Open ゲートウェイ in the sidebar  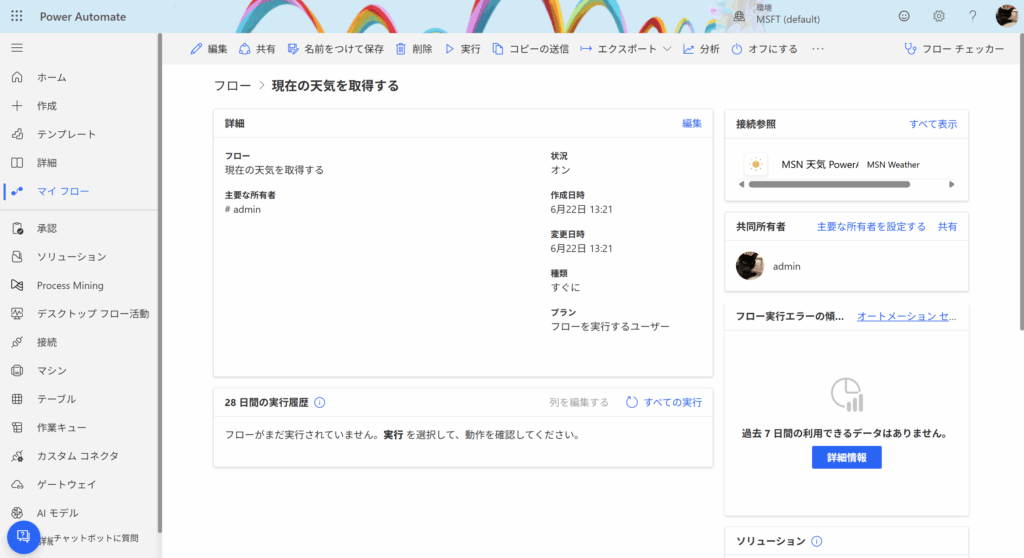coord(79,484)
